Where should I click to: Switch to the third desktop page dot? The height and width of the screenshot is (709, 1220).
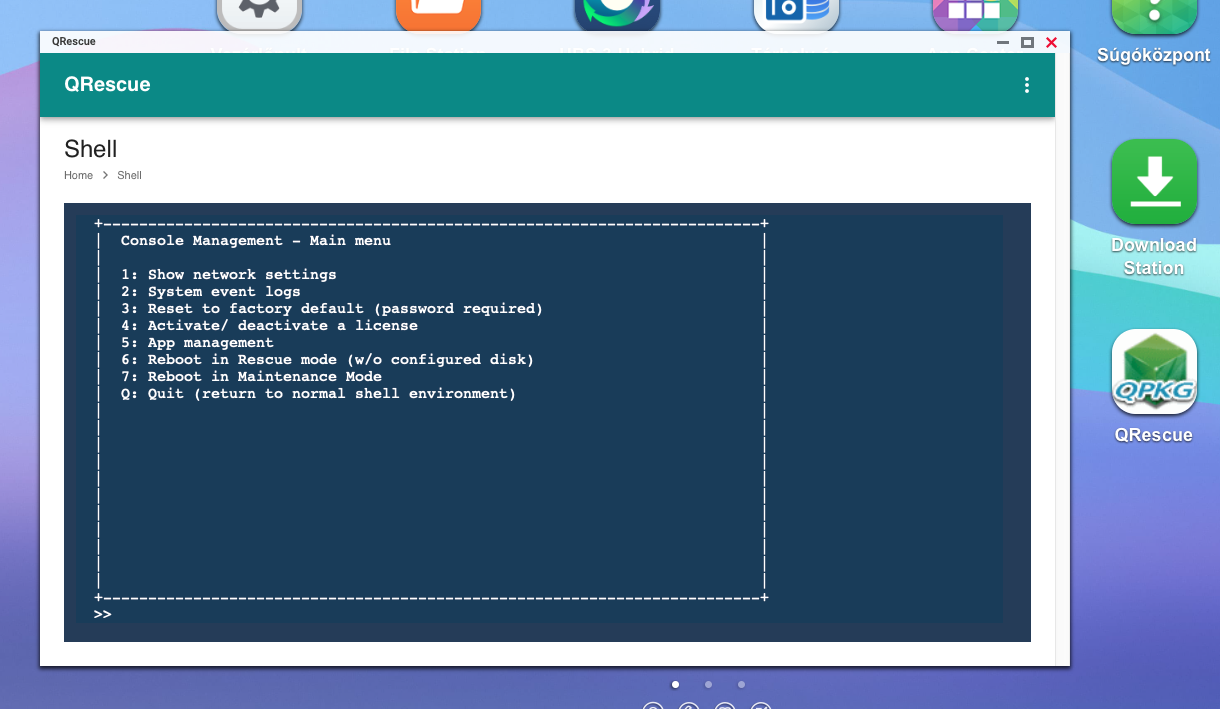(741, 685)
